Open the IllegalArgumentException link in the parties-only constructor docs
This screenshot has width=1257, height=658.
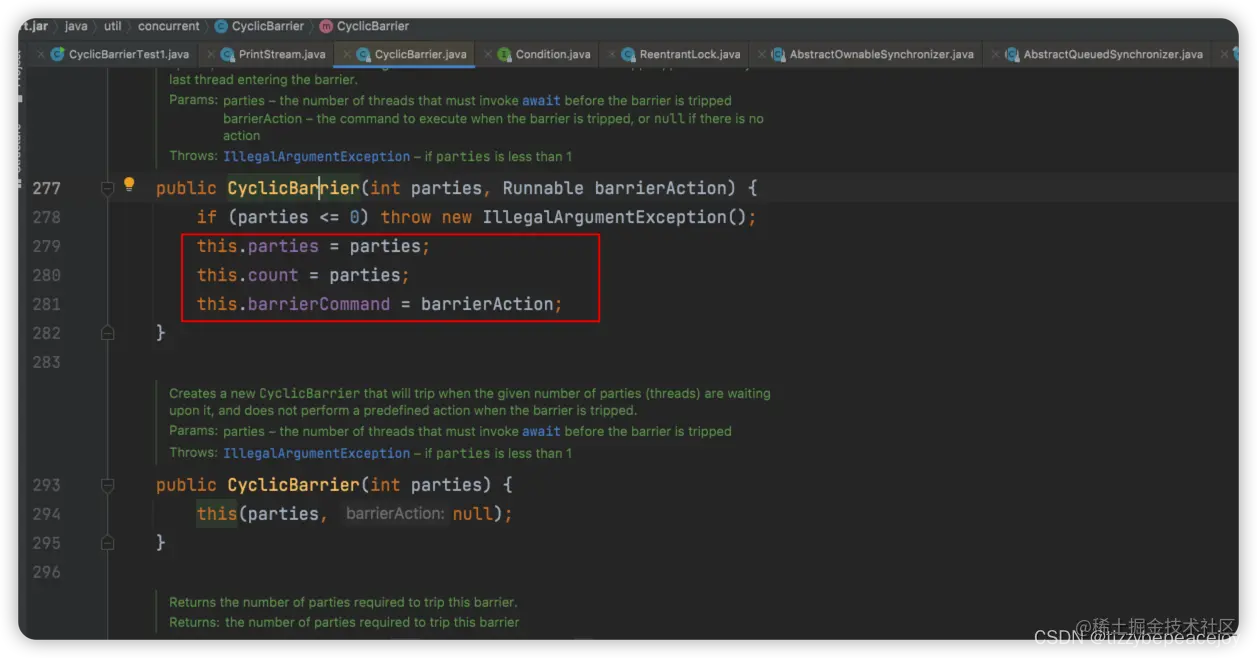(x=317, y=454)
